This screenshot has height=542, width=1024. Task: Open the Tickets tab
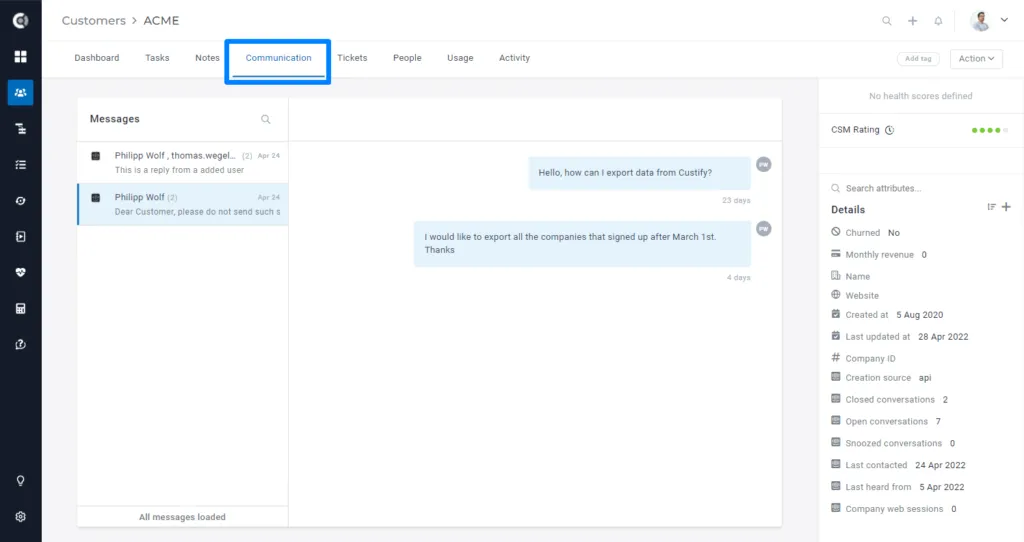[x=352, y=57]
